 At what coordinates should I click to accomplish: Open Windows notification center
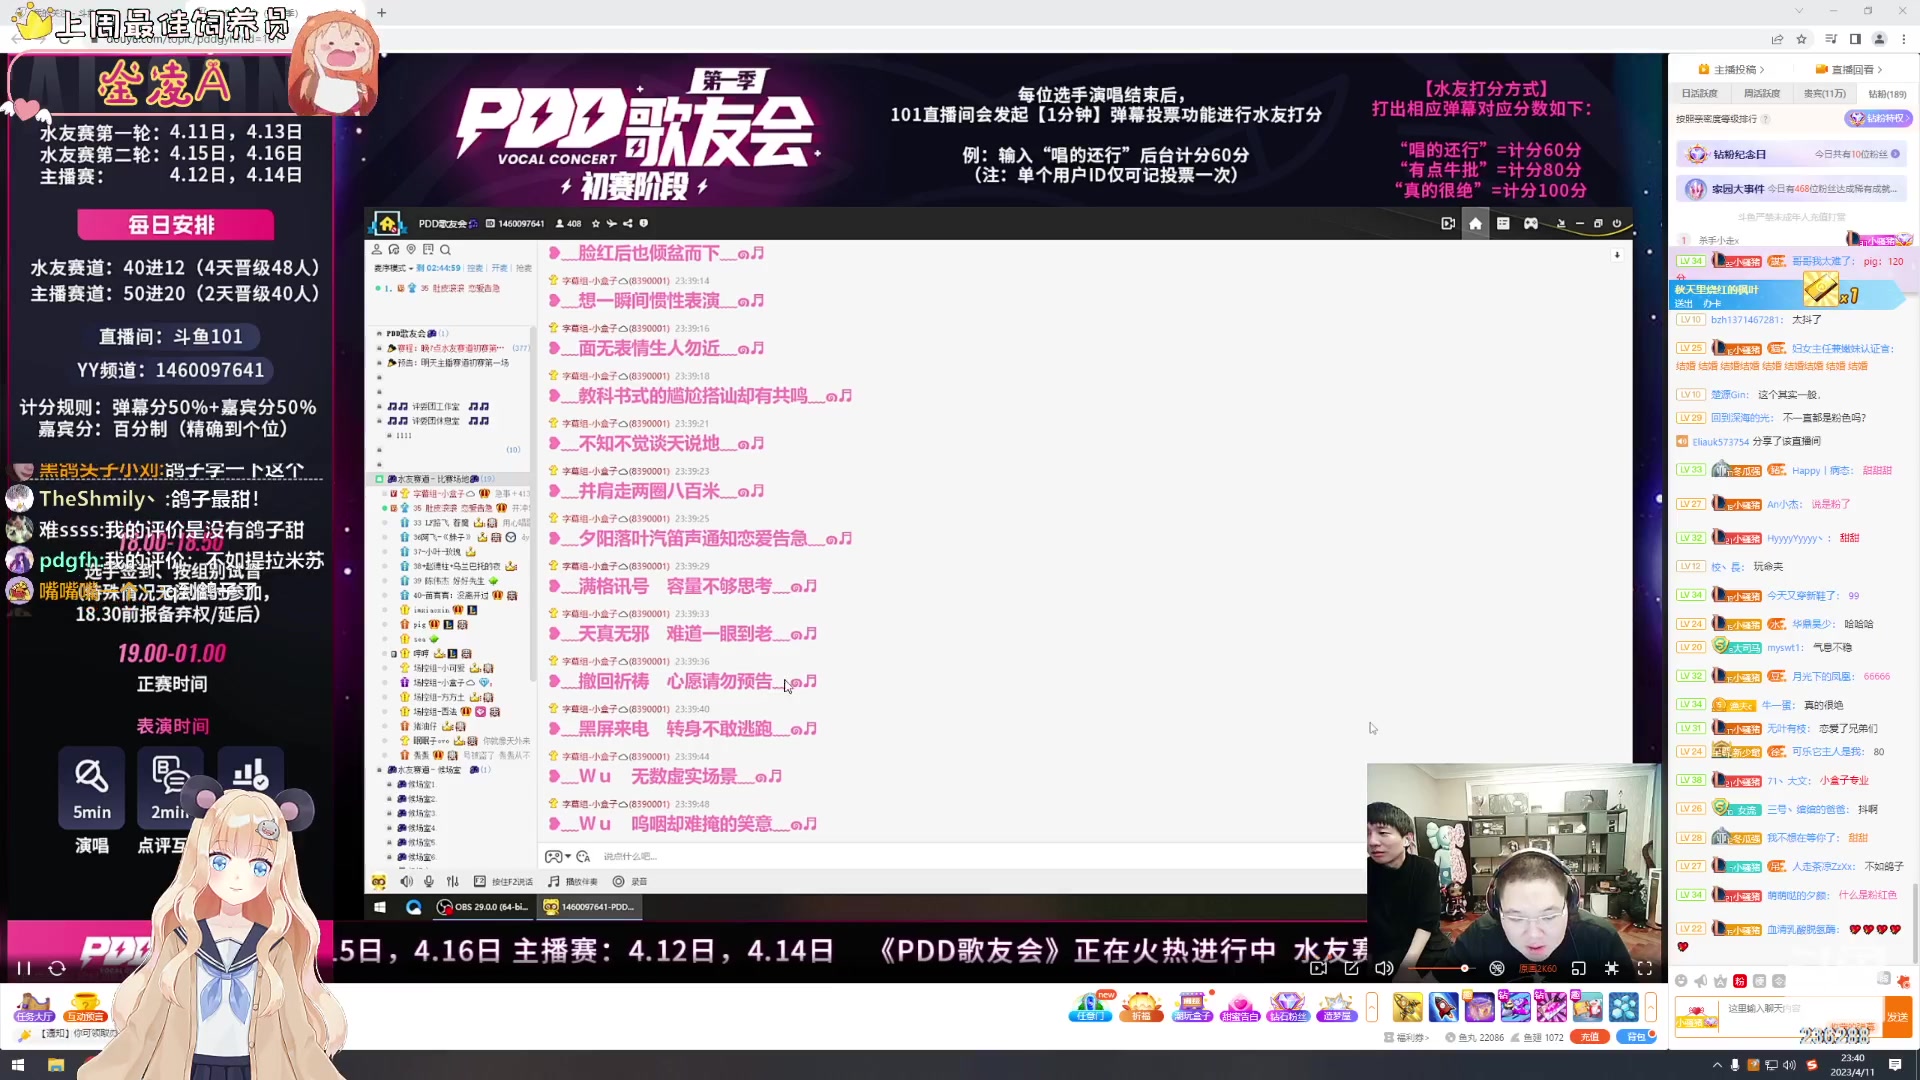tap(1895, 1065)
